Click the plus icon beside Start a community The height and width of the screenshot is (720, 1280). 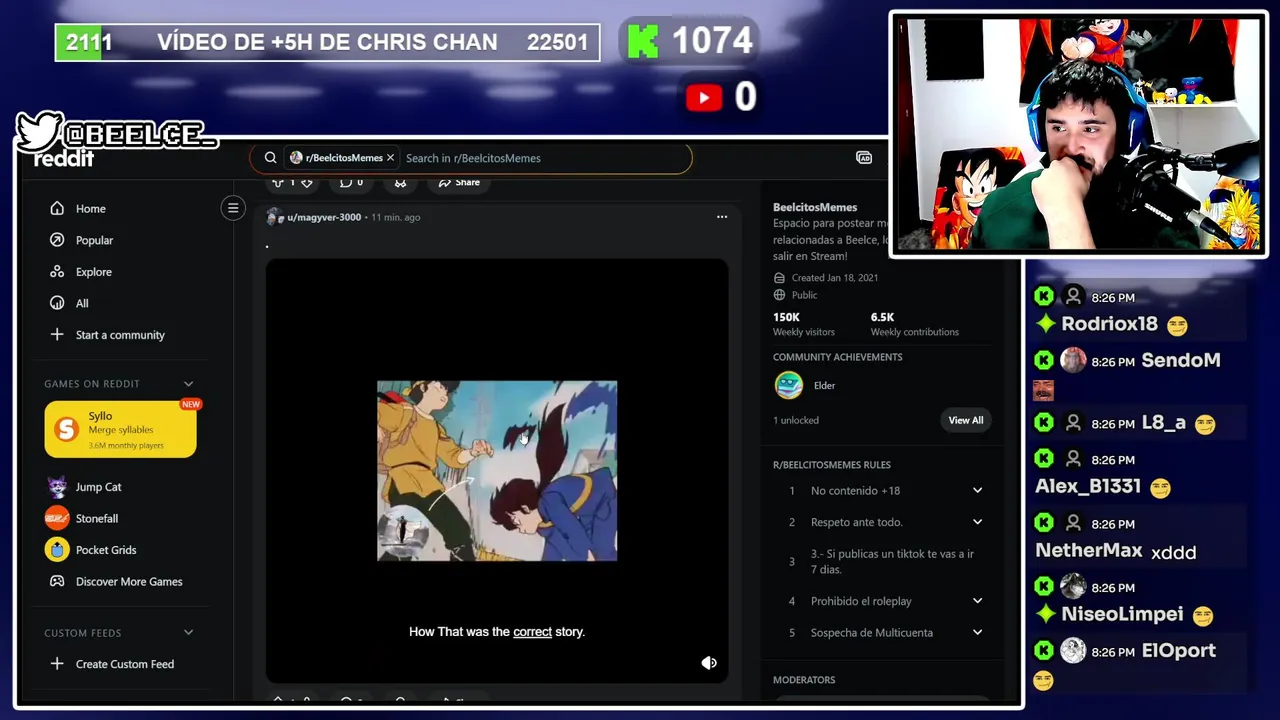pyautogui.click(x=57, y=335)
